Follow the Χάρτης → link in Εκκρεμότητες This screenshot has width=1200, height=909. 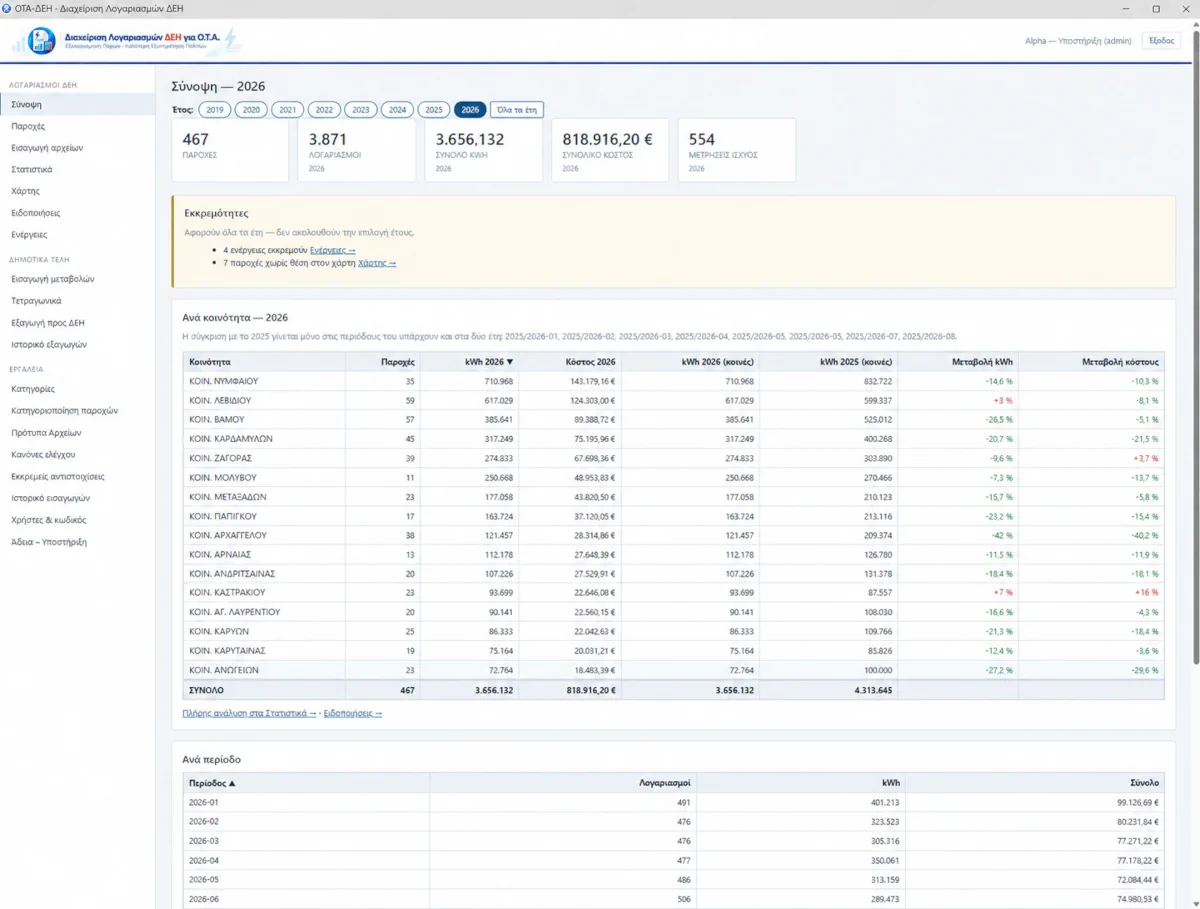[x=377, y=263]
